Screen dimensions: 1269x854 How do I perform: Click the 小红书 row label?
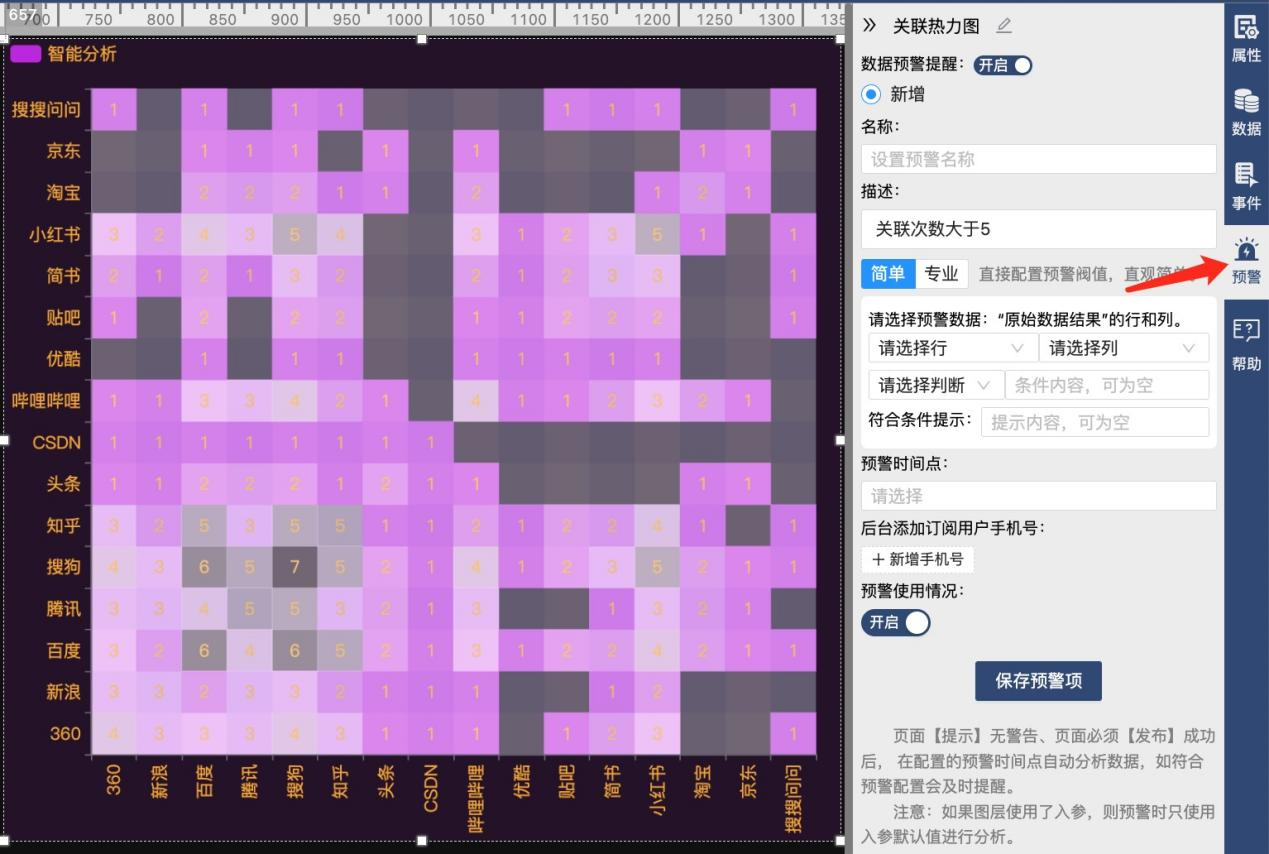(54, 234)
